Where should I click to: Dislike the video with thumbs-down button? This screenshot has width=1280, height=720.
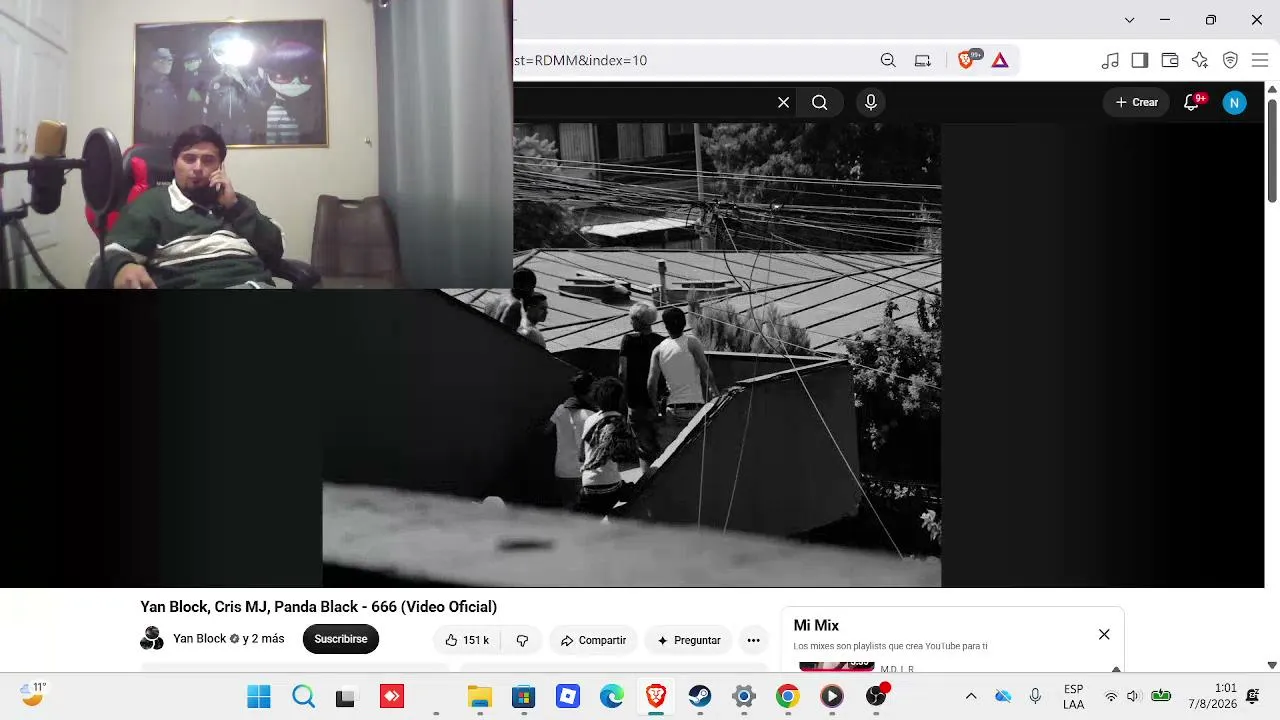[x=522, y=640]
